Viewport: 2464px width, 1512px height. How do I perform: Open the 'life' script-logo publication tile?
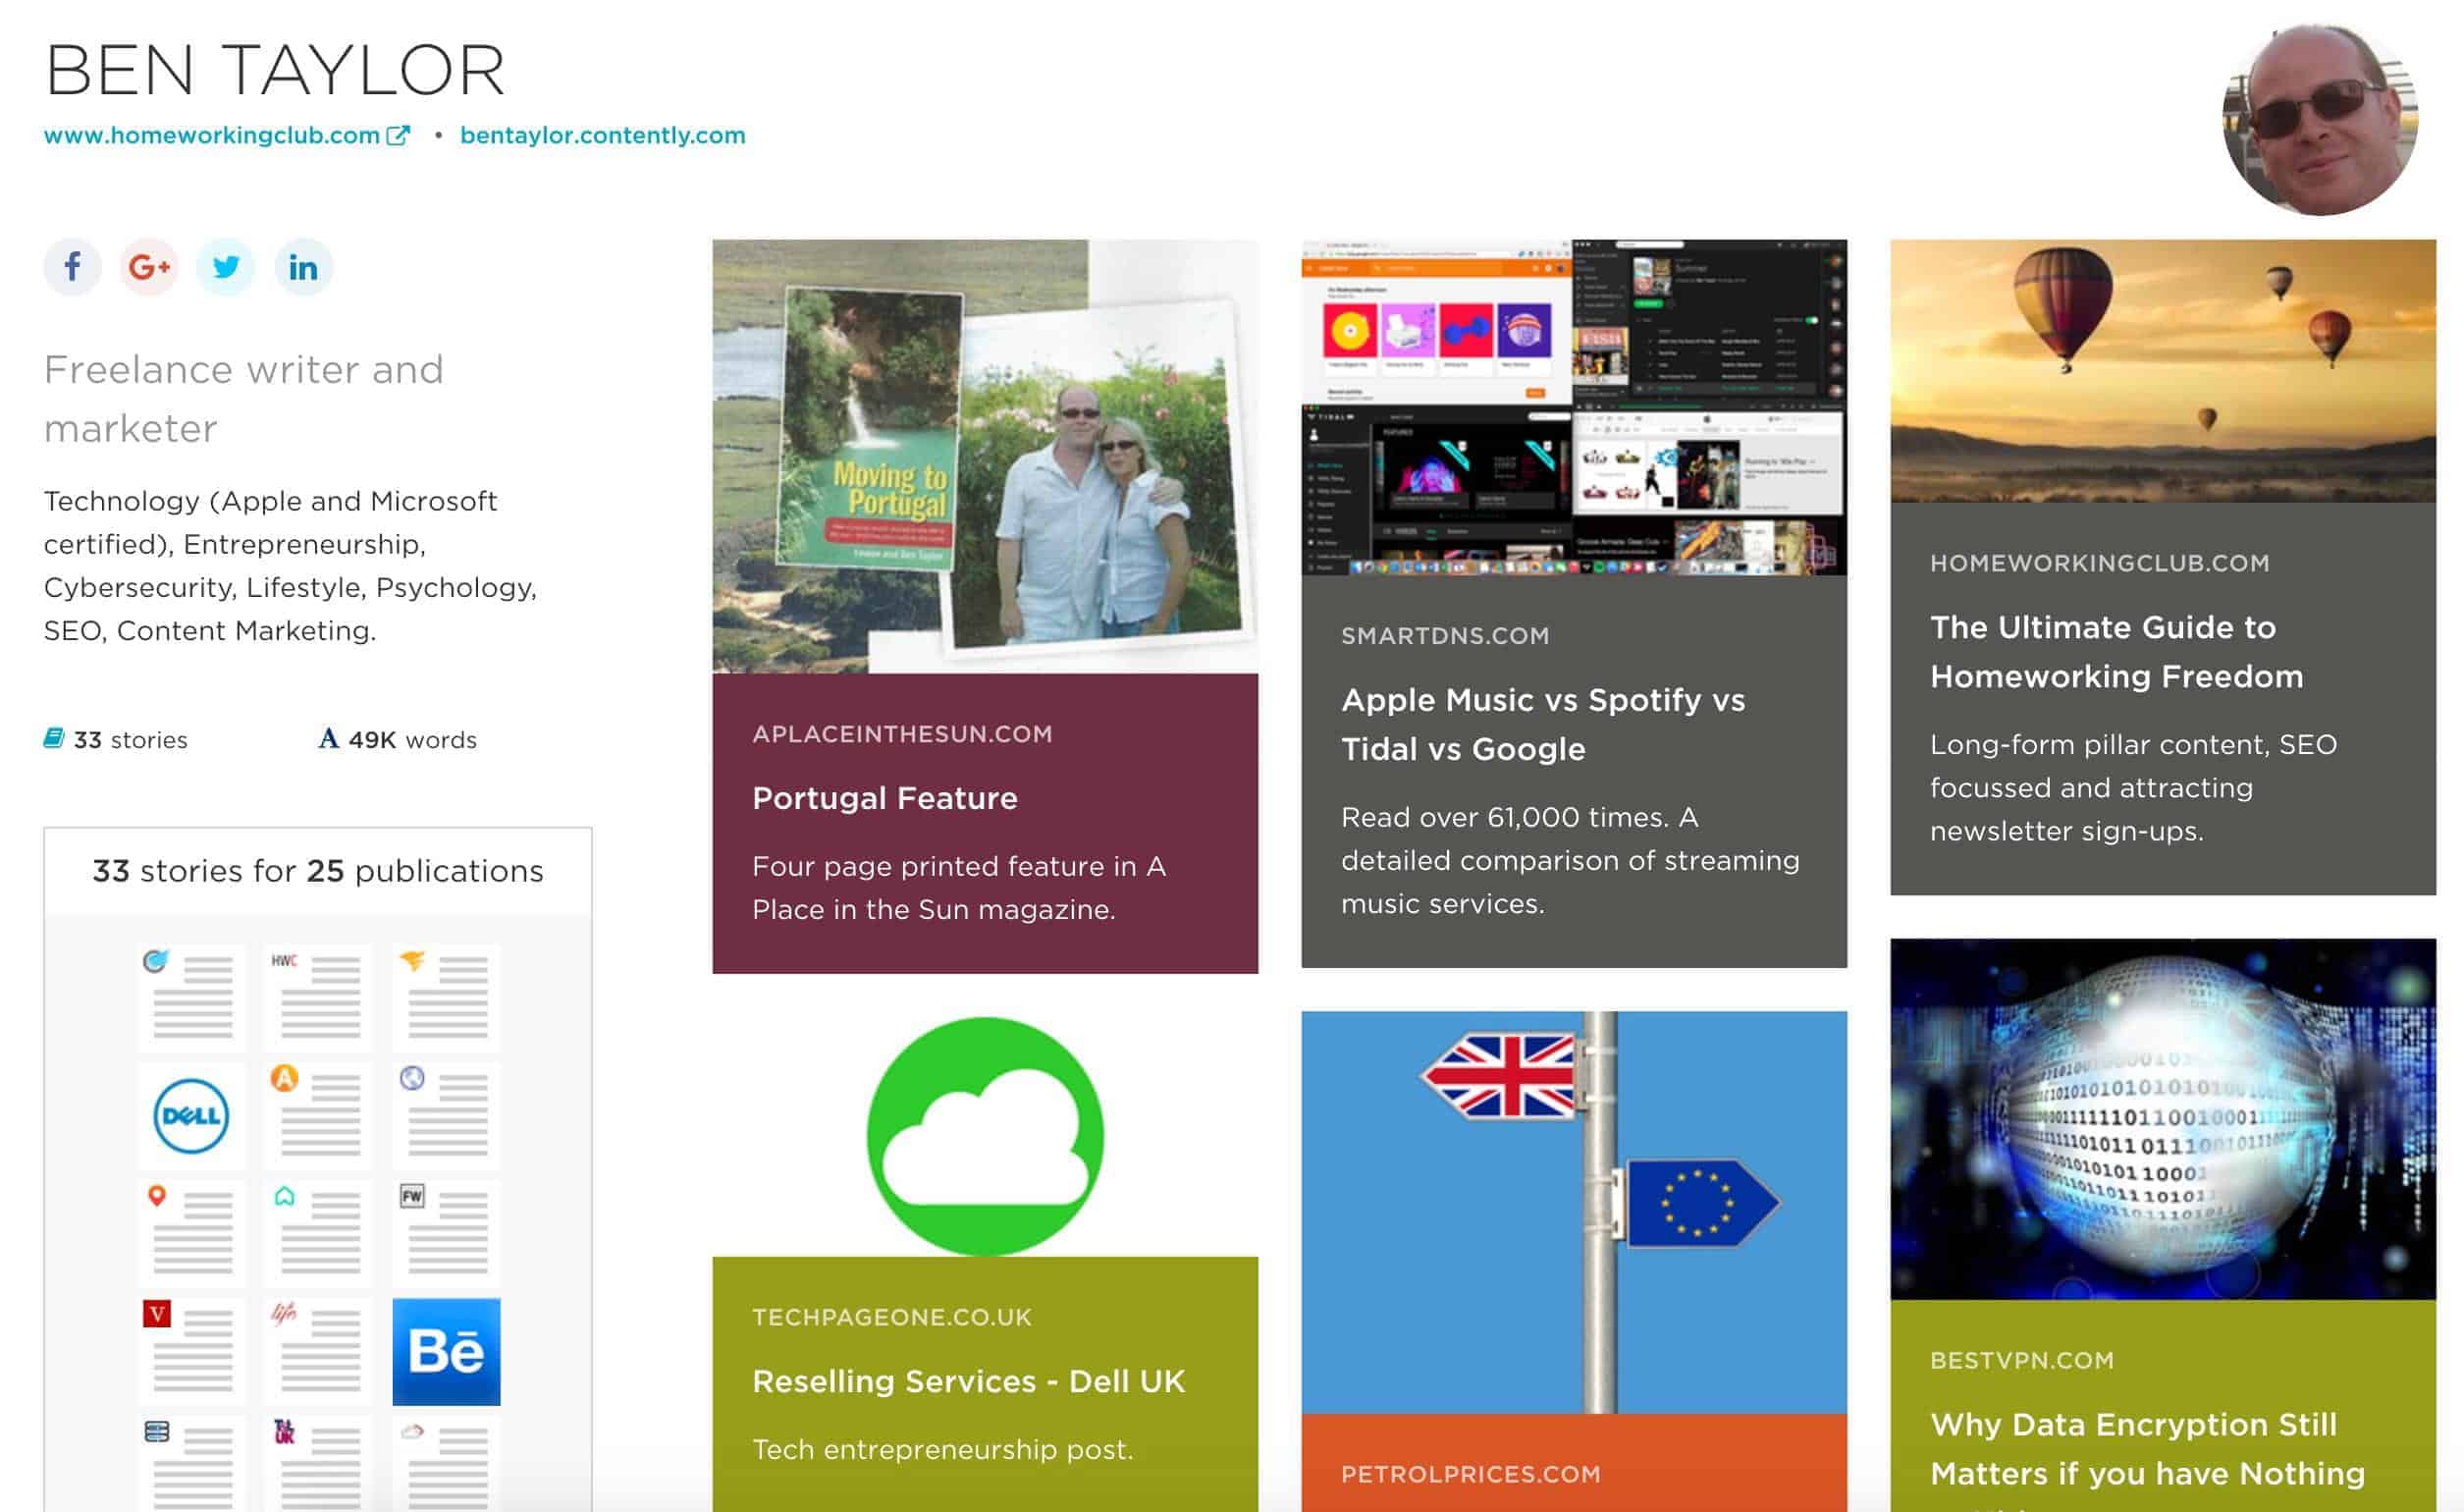tap(319, 1351)
